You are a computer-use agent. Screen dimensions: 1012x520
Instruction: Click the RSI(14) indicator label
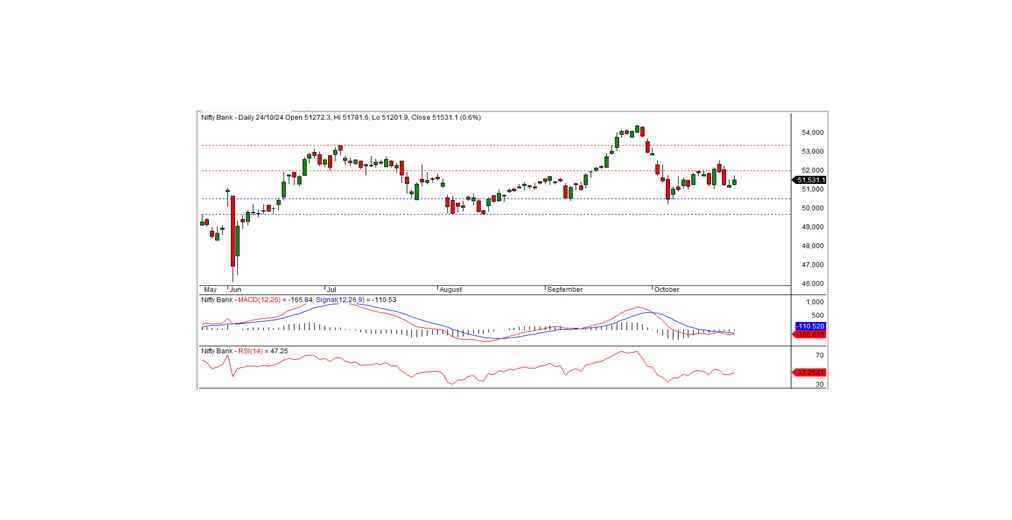tap(249, 351)
